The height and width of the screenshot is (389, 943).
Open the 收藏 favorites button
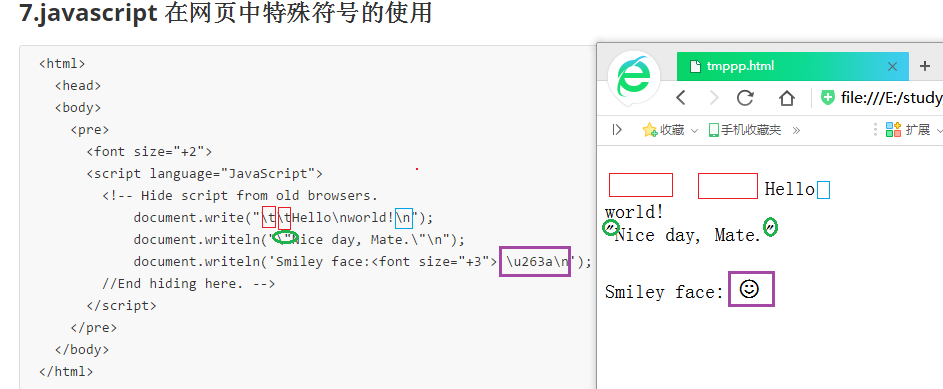[x=664, y=129]
